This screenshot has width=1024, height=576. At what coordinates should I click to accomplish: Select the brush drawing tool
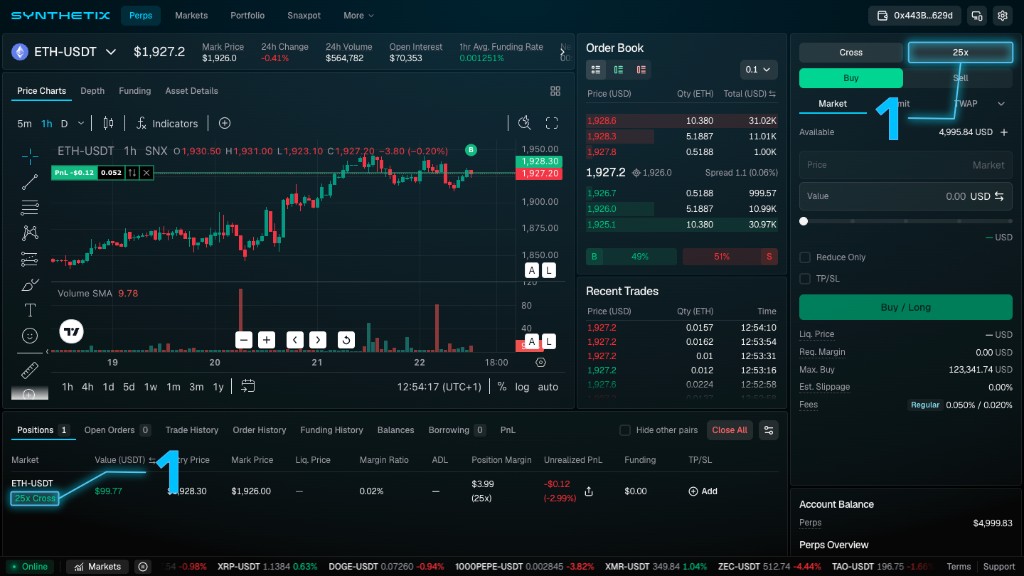[x=29, y=285]
